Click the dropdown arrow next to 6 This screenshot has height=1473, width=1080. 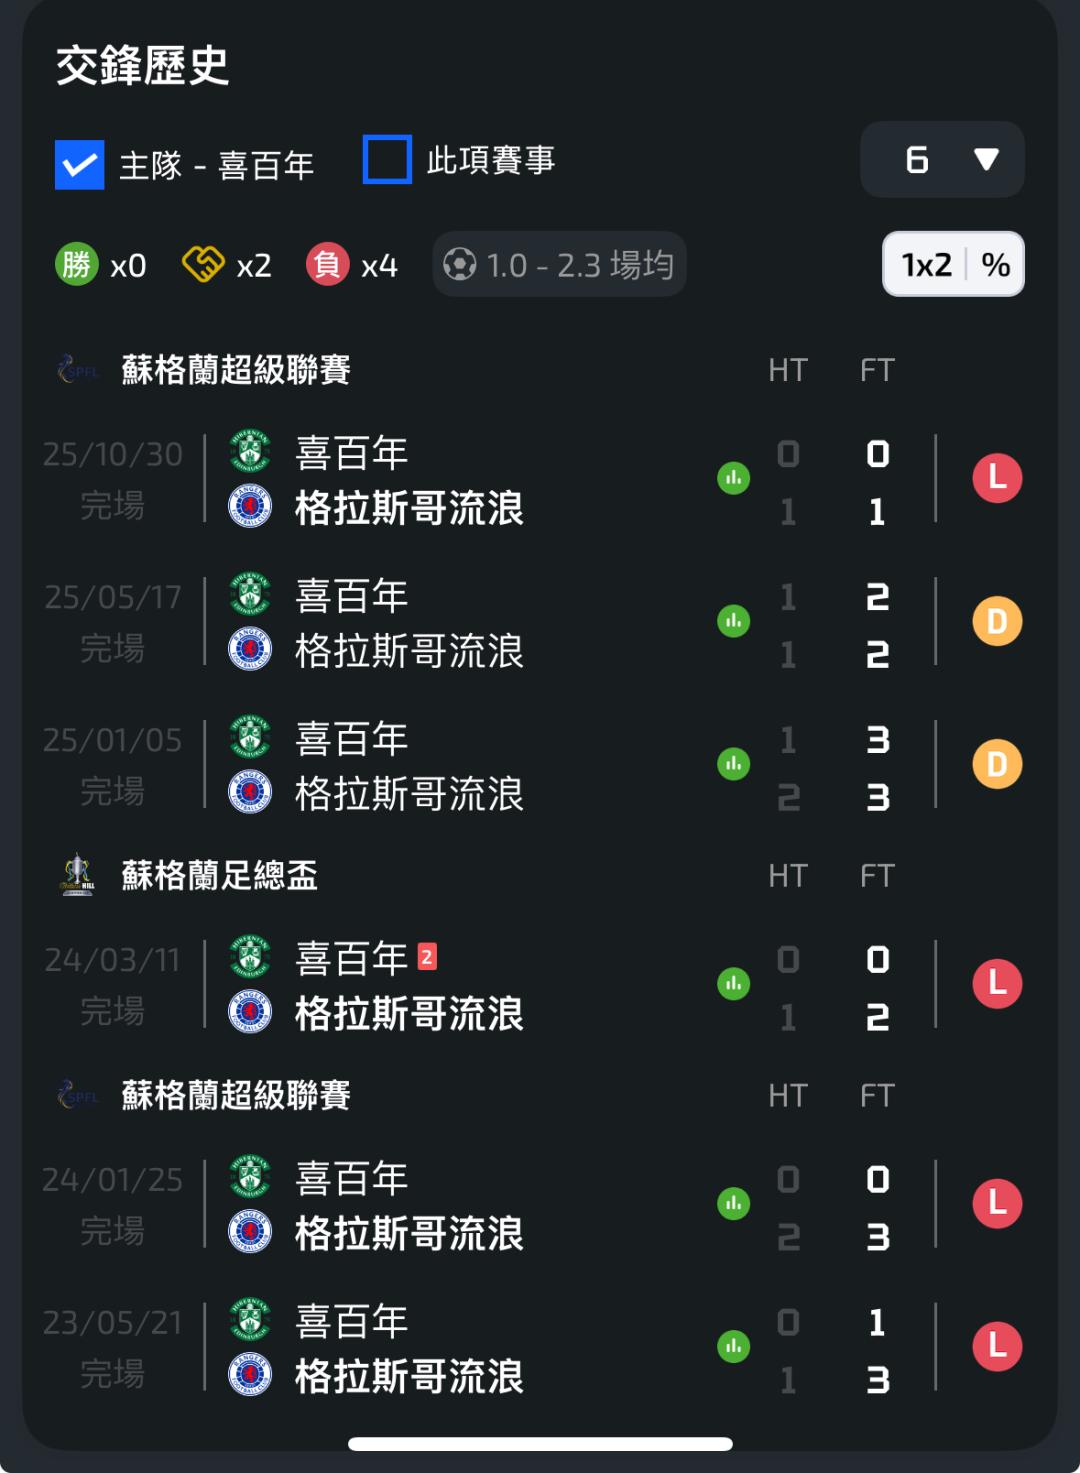coord(986,160)
